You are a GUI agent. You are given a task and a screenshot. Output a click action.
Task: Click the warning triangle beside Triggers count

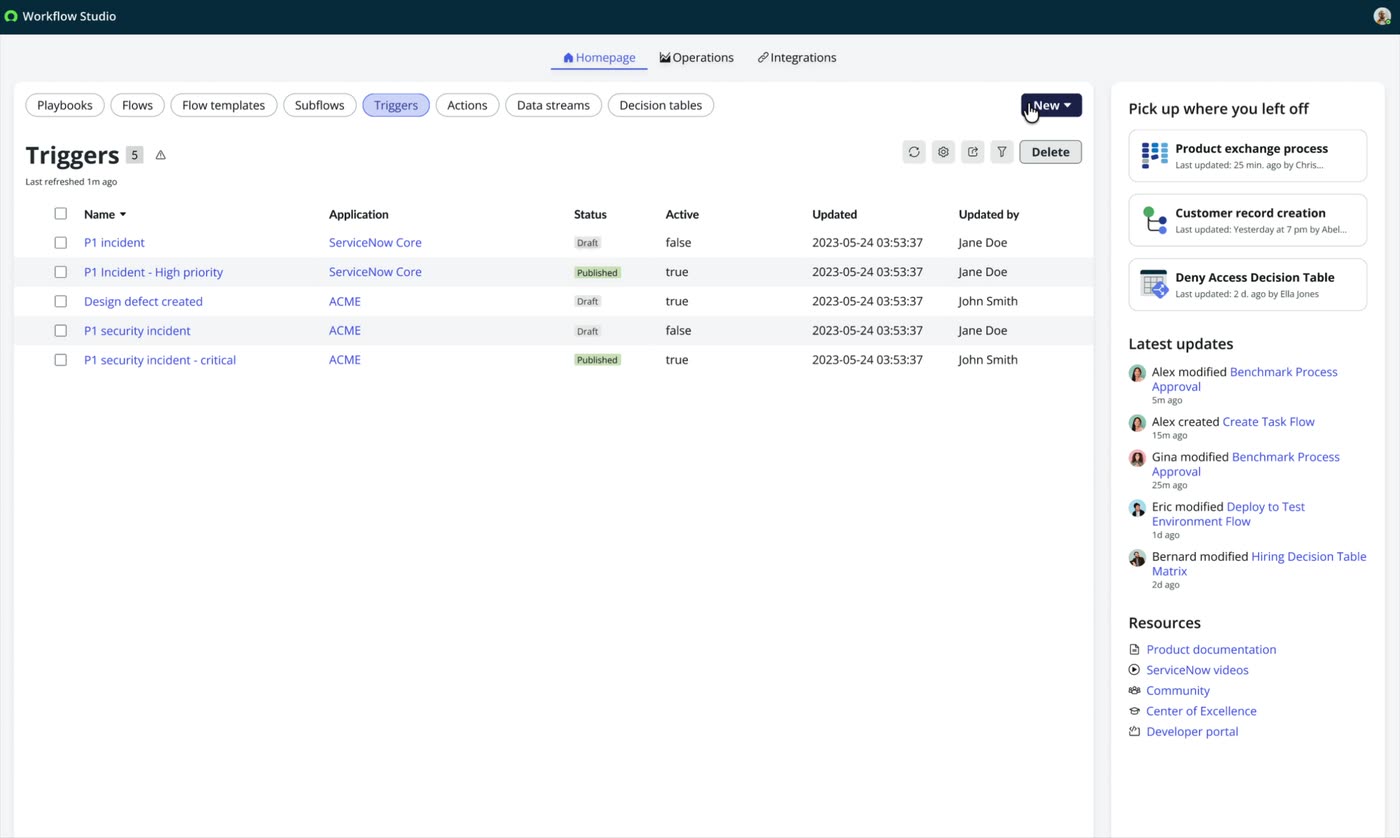pos(160,155)
